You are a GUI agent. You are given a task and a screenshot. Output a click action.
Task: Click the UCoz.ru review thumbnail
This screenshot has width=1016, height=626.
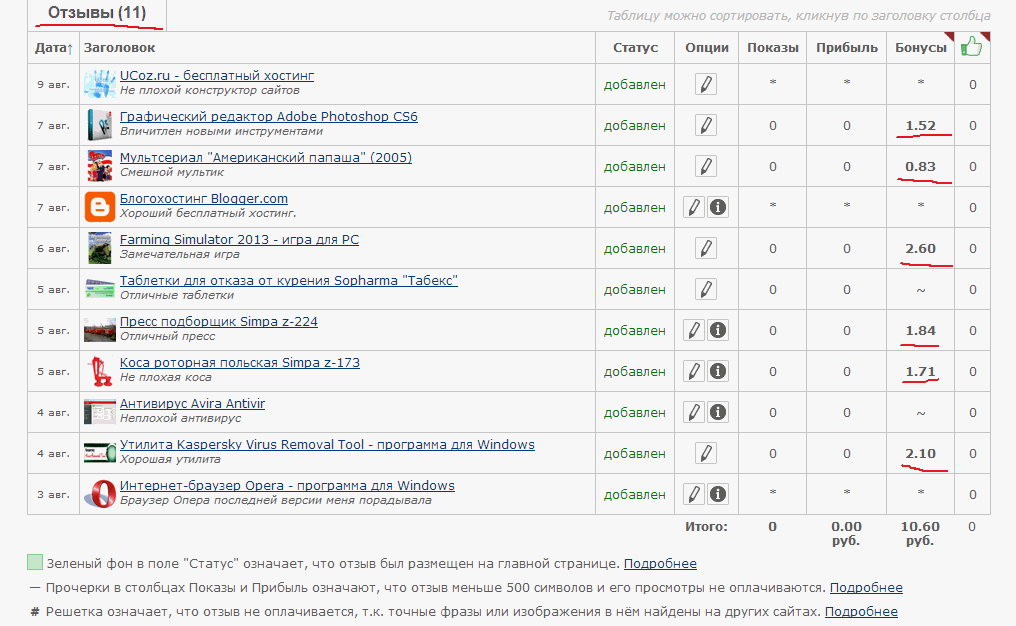[100, 84]
